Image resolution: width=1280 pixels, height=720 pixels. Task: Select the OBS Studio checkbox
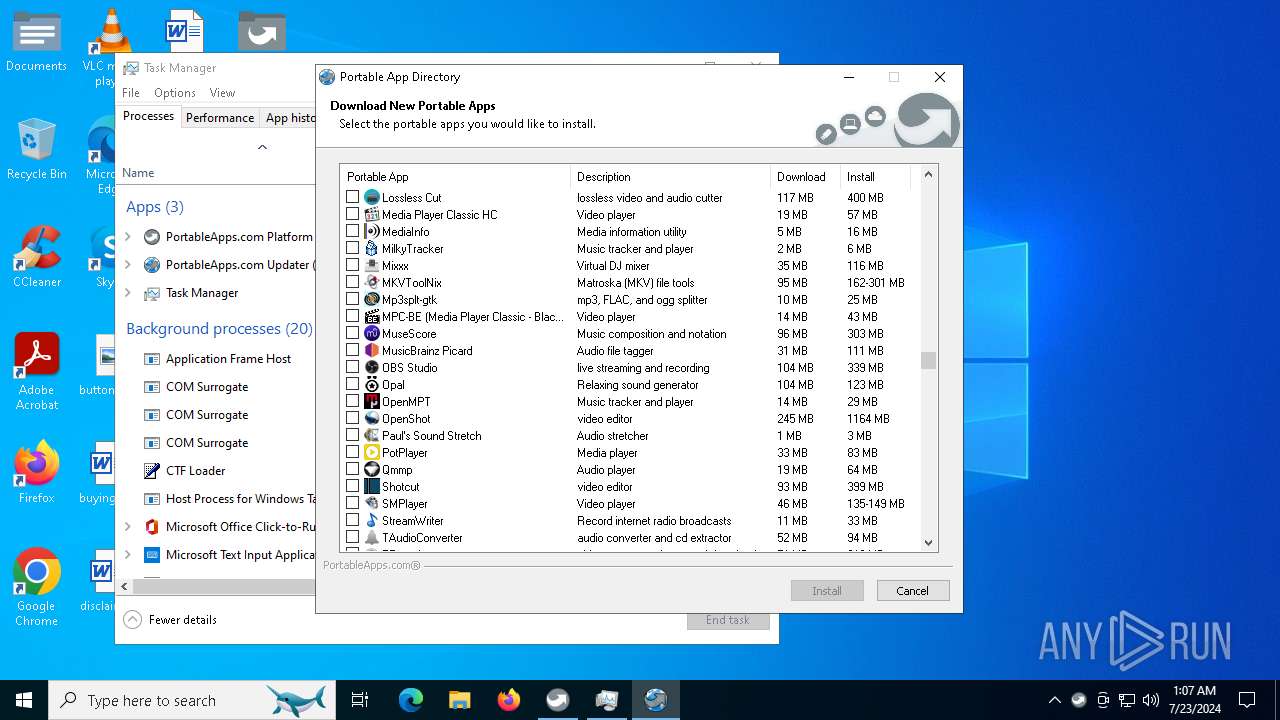[x=352, y=367]
